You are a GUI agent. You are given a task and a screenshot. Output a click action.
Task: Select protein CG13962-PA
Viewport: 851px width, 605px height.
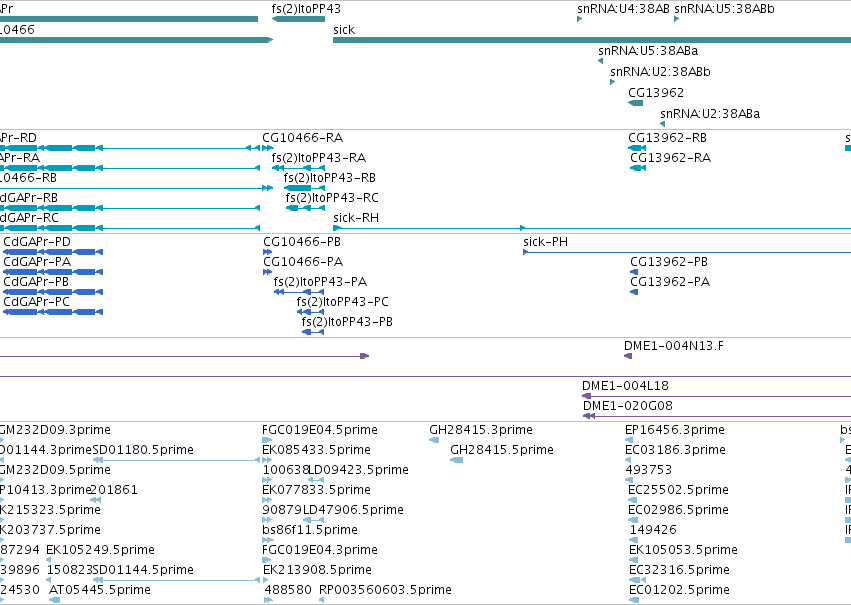(670, 282)
